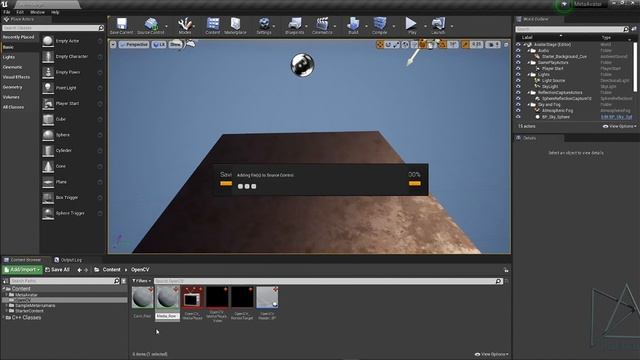Toggle visibility of Atmospheric Fog actor
Screen dimensions: 640x360
tap(518, 111)
